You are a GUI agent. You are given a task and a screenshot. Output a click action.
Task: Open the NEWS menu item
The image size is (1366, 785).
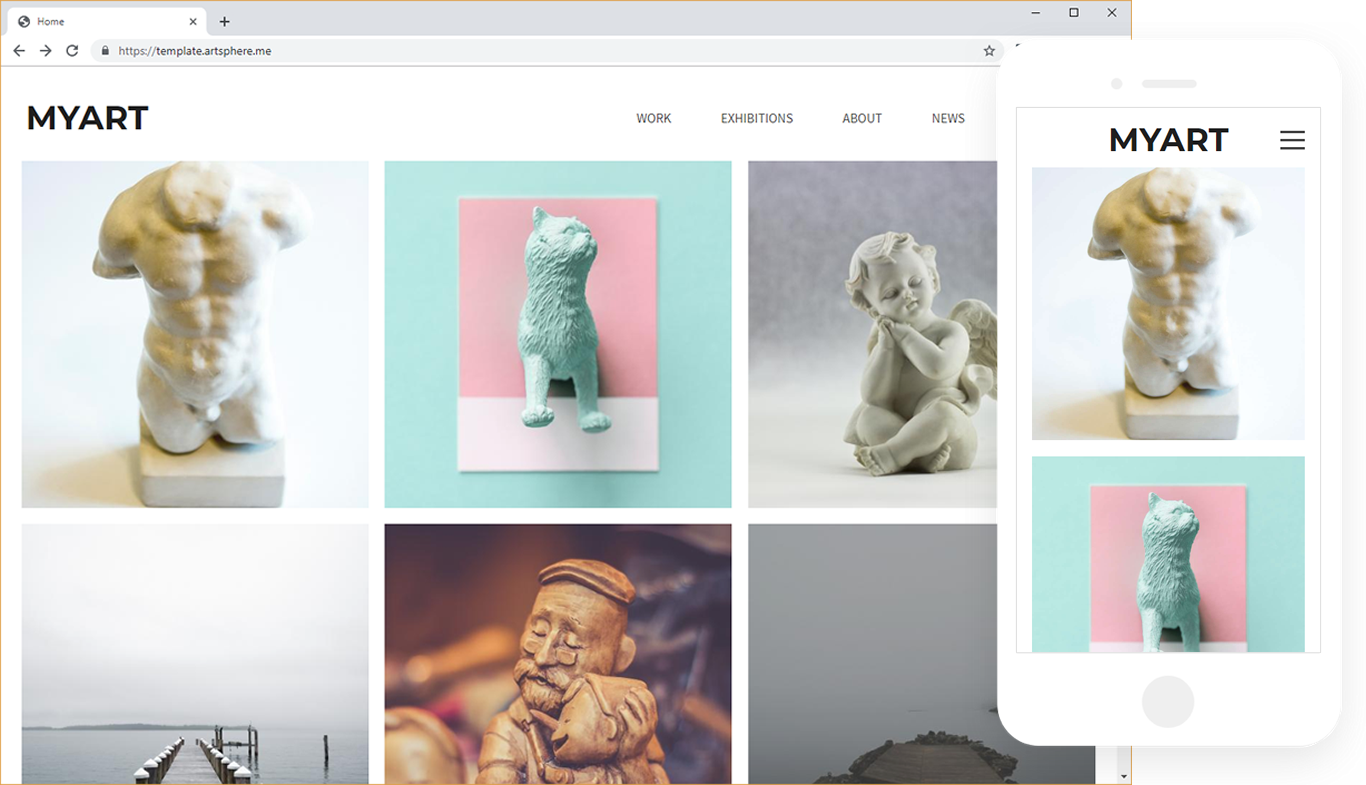[x=948, y=118]
